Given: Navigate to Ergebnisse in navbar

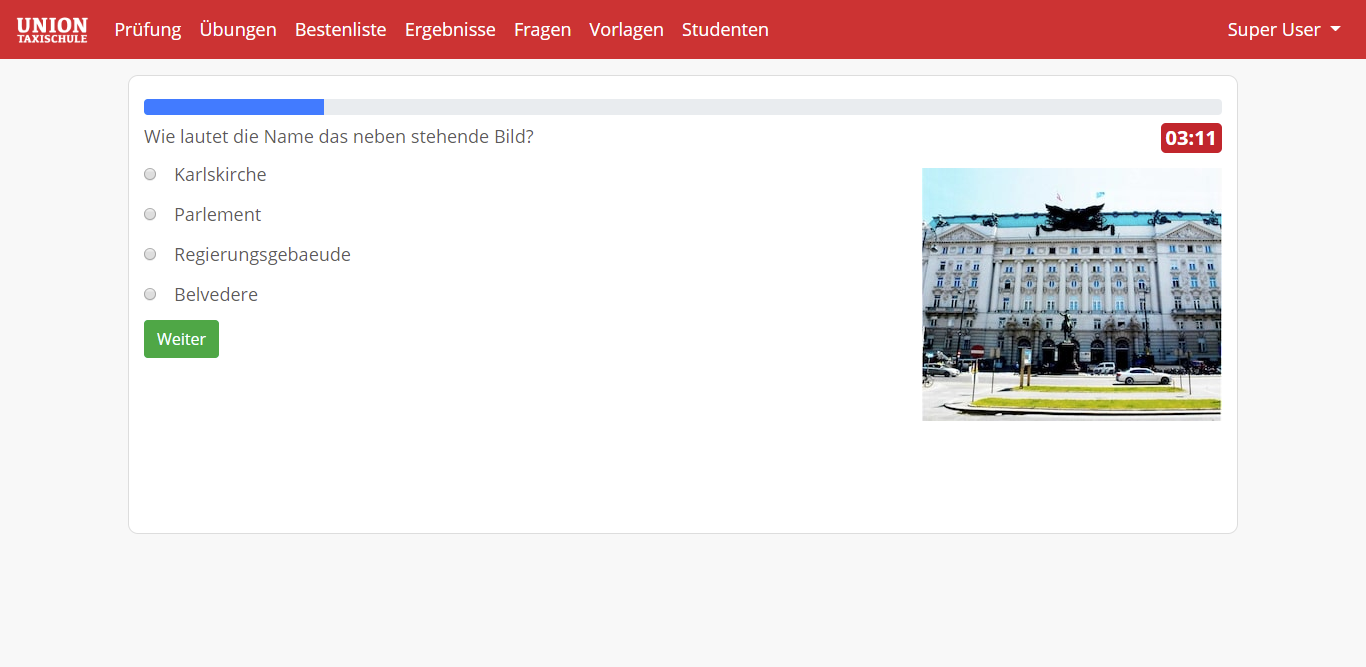Looking at the screenshot, I should click(x=450, y=30).
